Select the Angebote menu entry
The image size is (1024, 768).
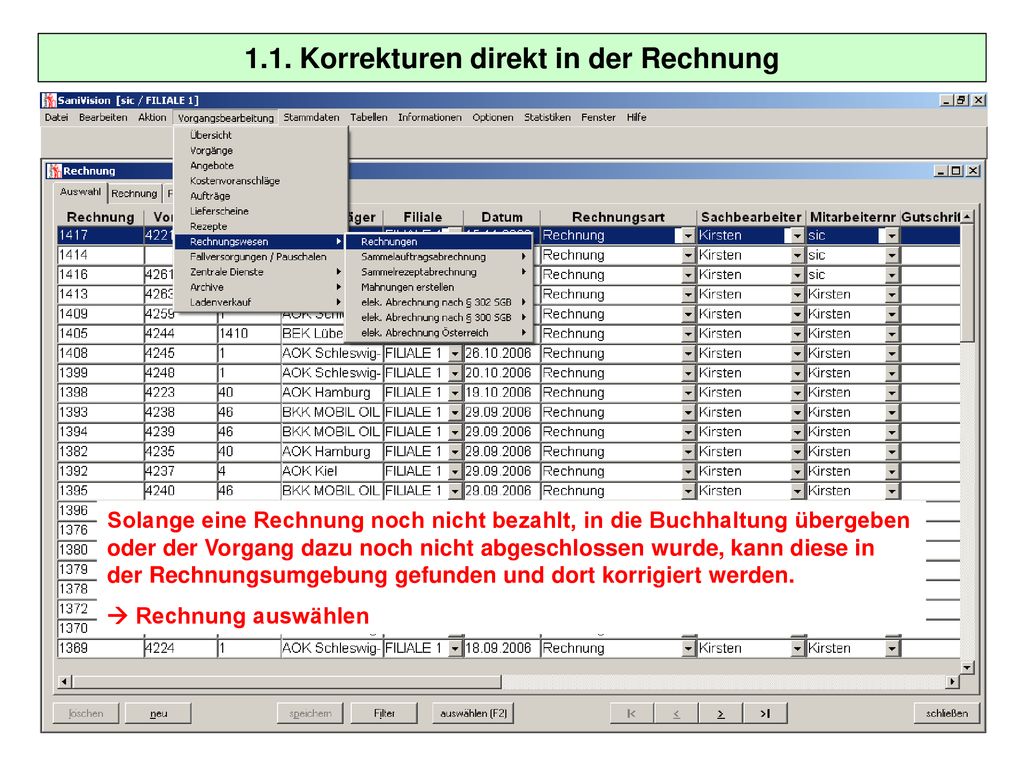coord(261,166)
